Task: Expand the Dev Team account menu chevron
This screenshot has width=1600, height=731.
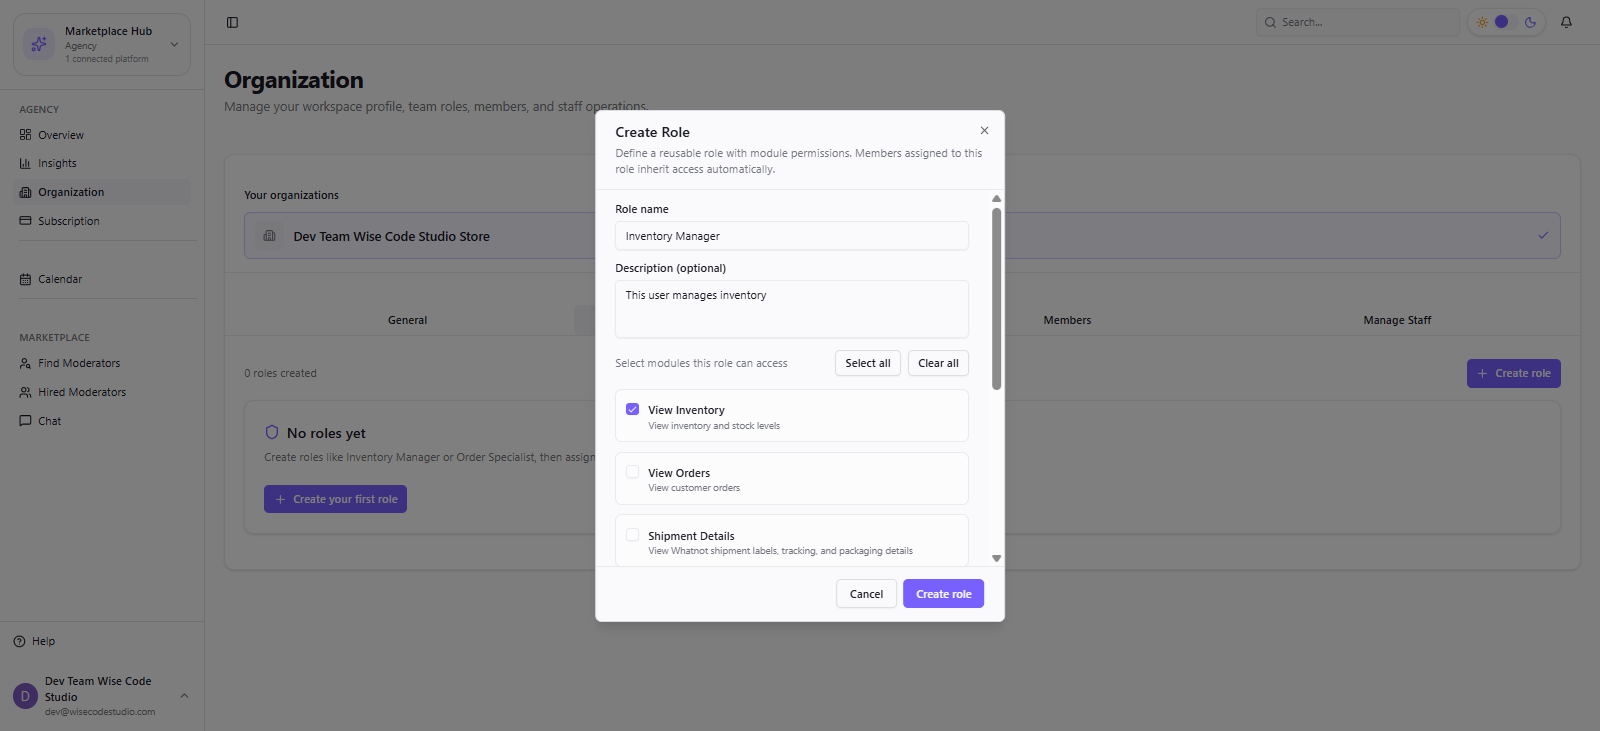Action: point(184,695)
